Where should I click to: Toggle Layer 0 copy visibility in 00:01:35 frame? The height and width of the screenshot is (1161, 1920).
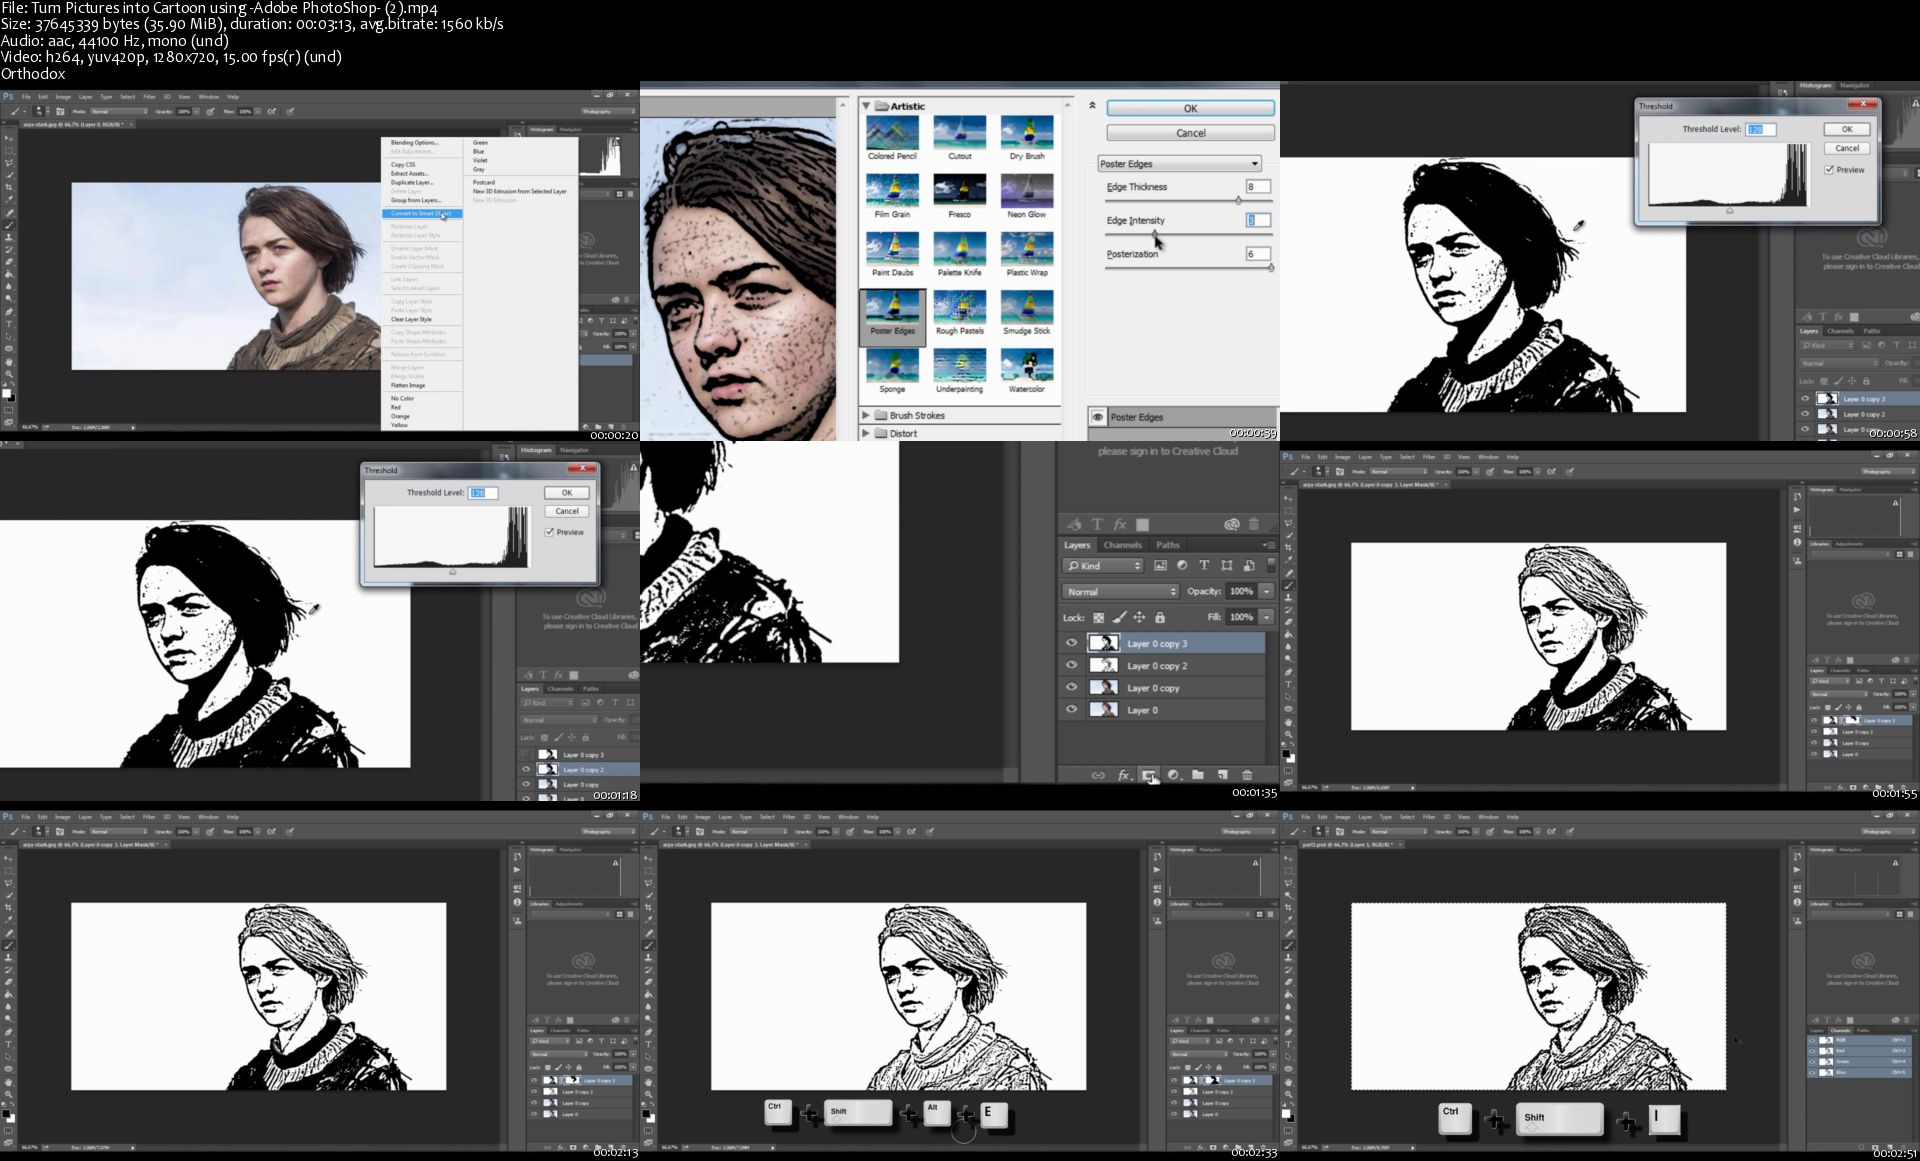[x=1071, y=687]
